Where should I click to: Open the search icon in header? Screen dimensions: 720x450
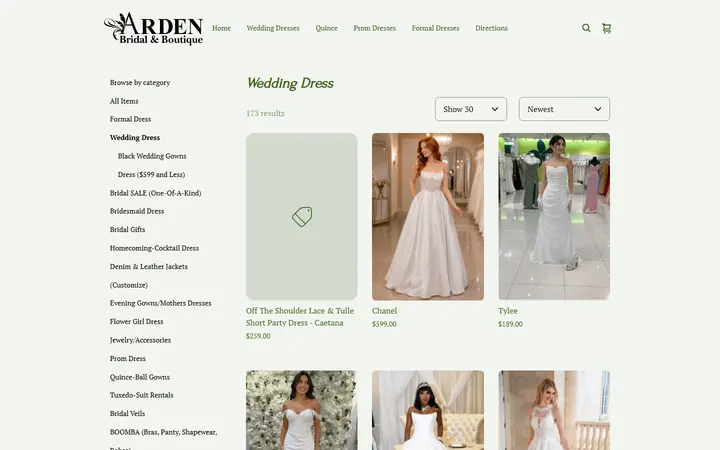[586, 28]
